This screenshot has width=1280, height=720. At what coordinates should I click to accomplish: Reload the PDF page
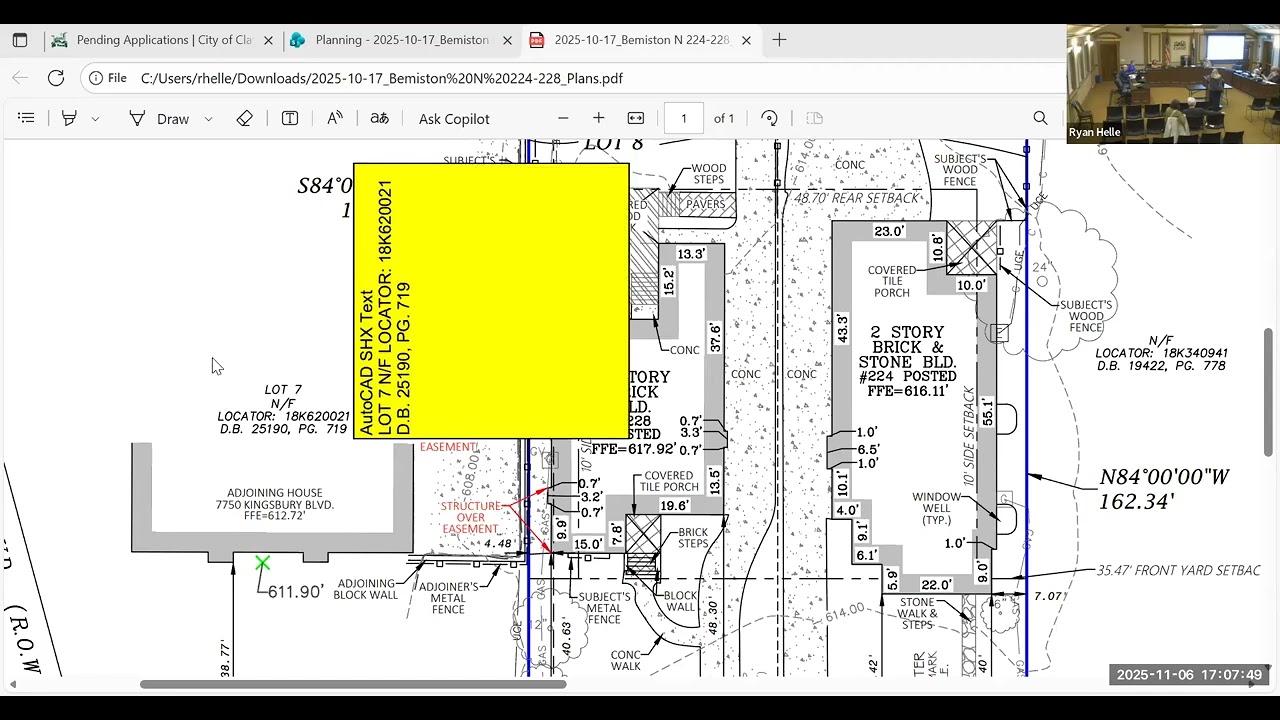coord(56,78)
